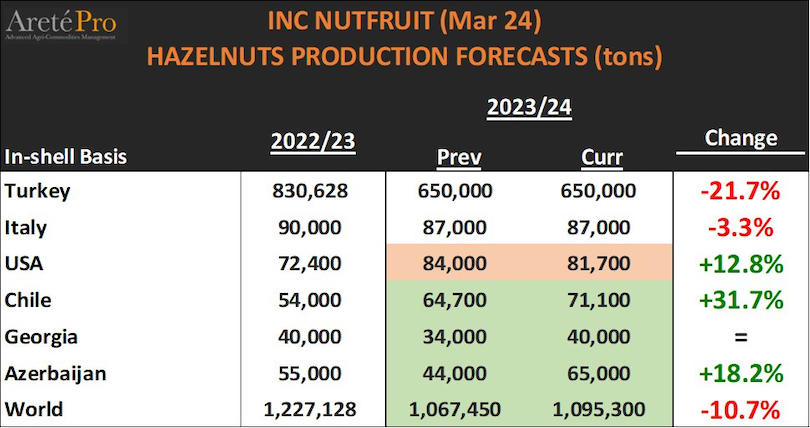Click the Curr column header
Viewport: 810px width, 428px height.
[x=600, y=157]
